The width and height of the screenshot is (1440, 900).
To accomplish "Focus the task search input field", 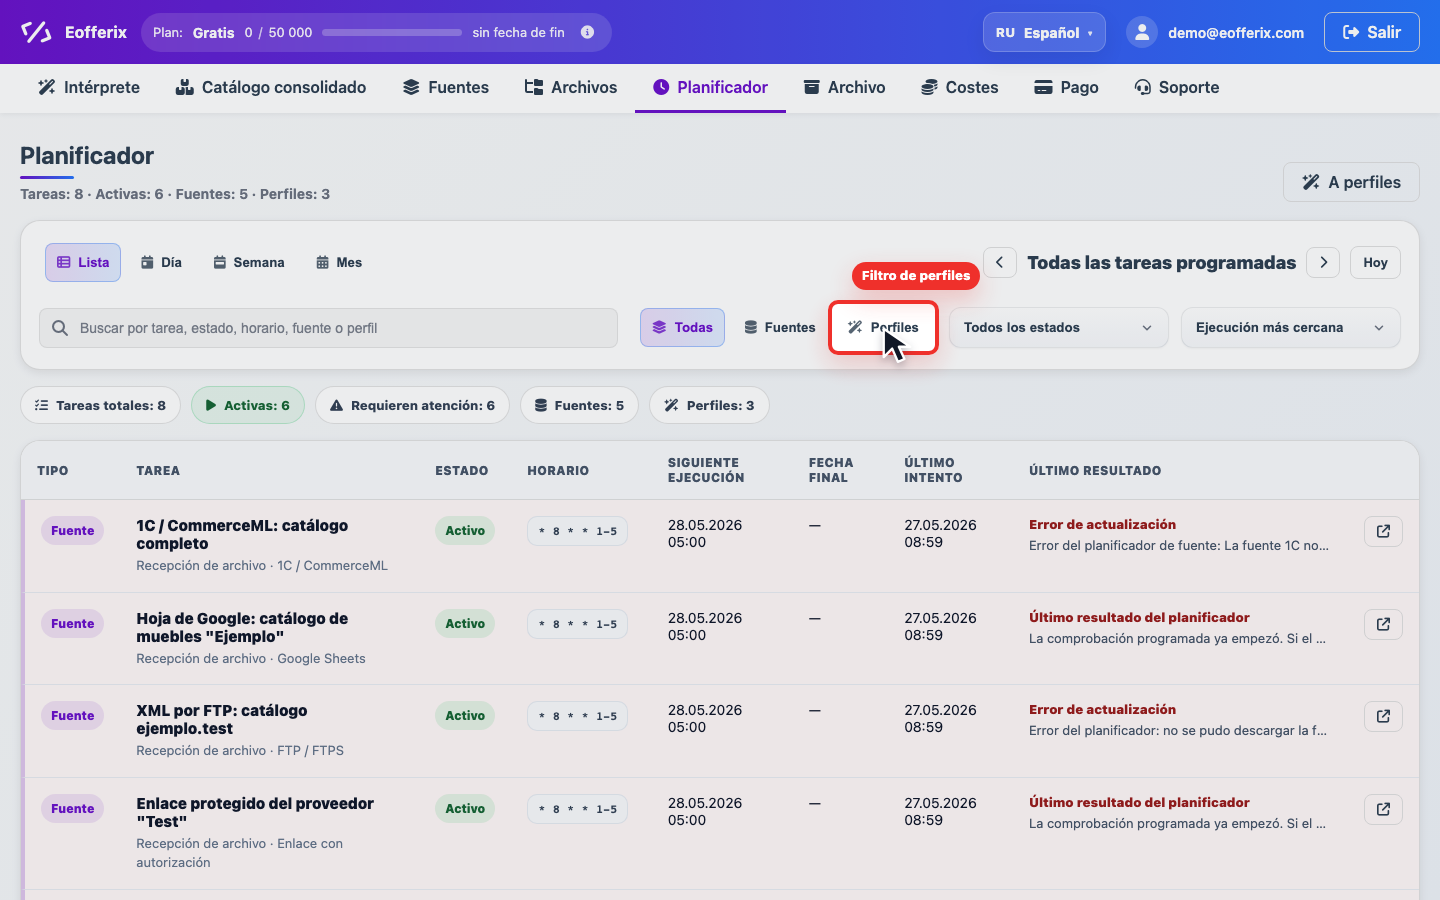I will (x=328, y=328).
